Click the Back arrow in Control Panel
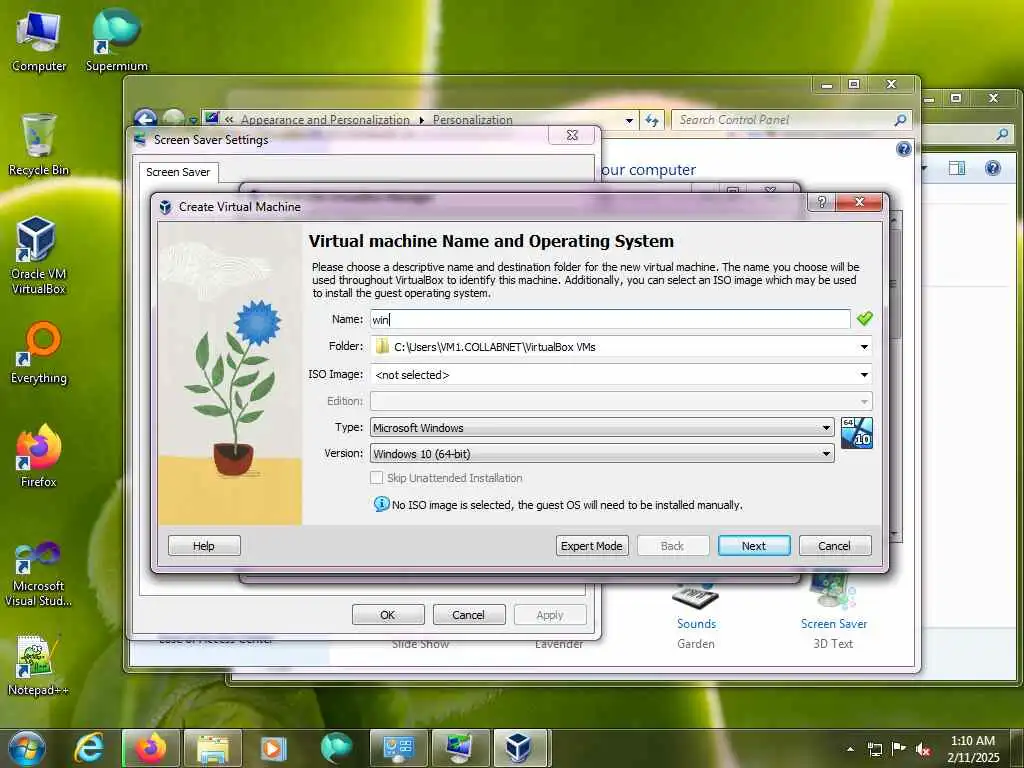 pos(146,118)
